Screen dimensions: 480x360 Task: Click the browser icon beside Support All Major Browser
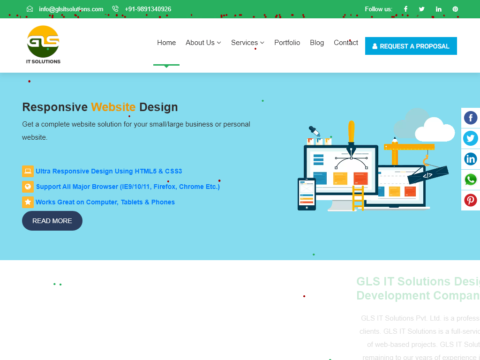[x=28, y=187]
